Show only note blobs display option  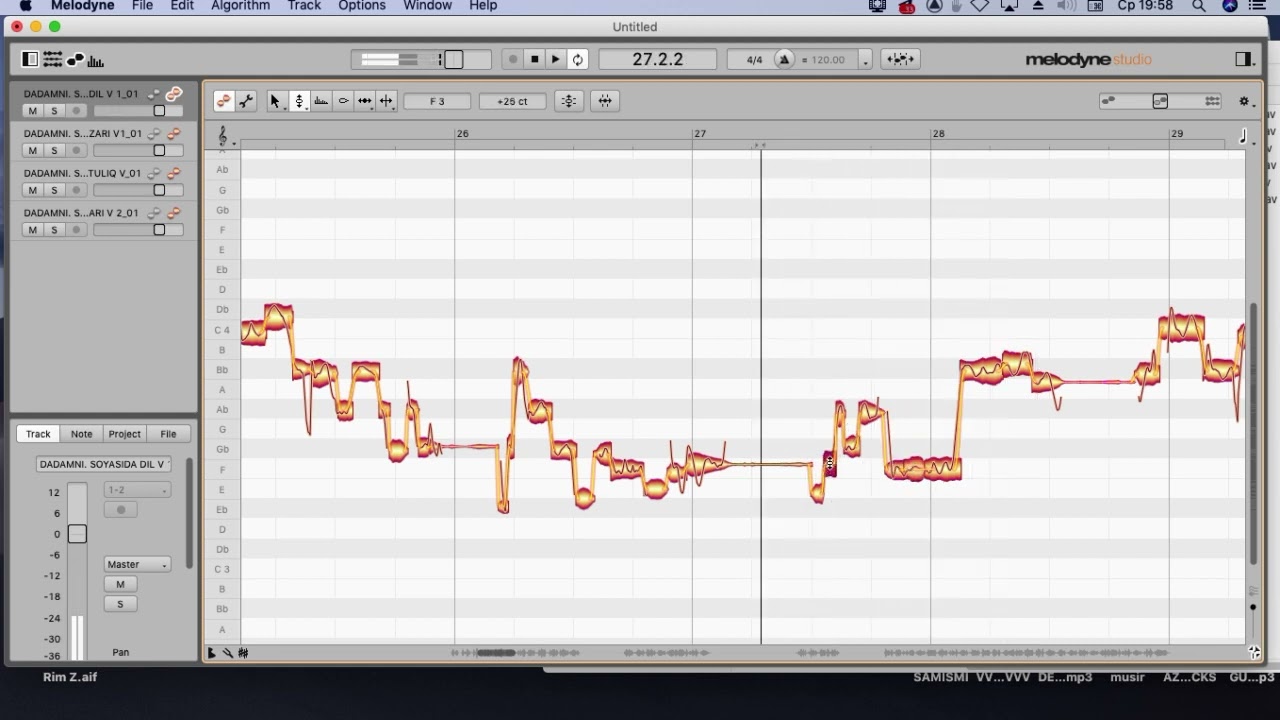click(x=1108, y=101)
